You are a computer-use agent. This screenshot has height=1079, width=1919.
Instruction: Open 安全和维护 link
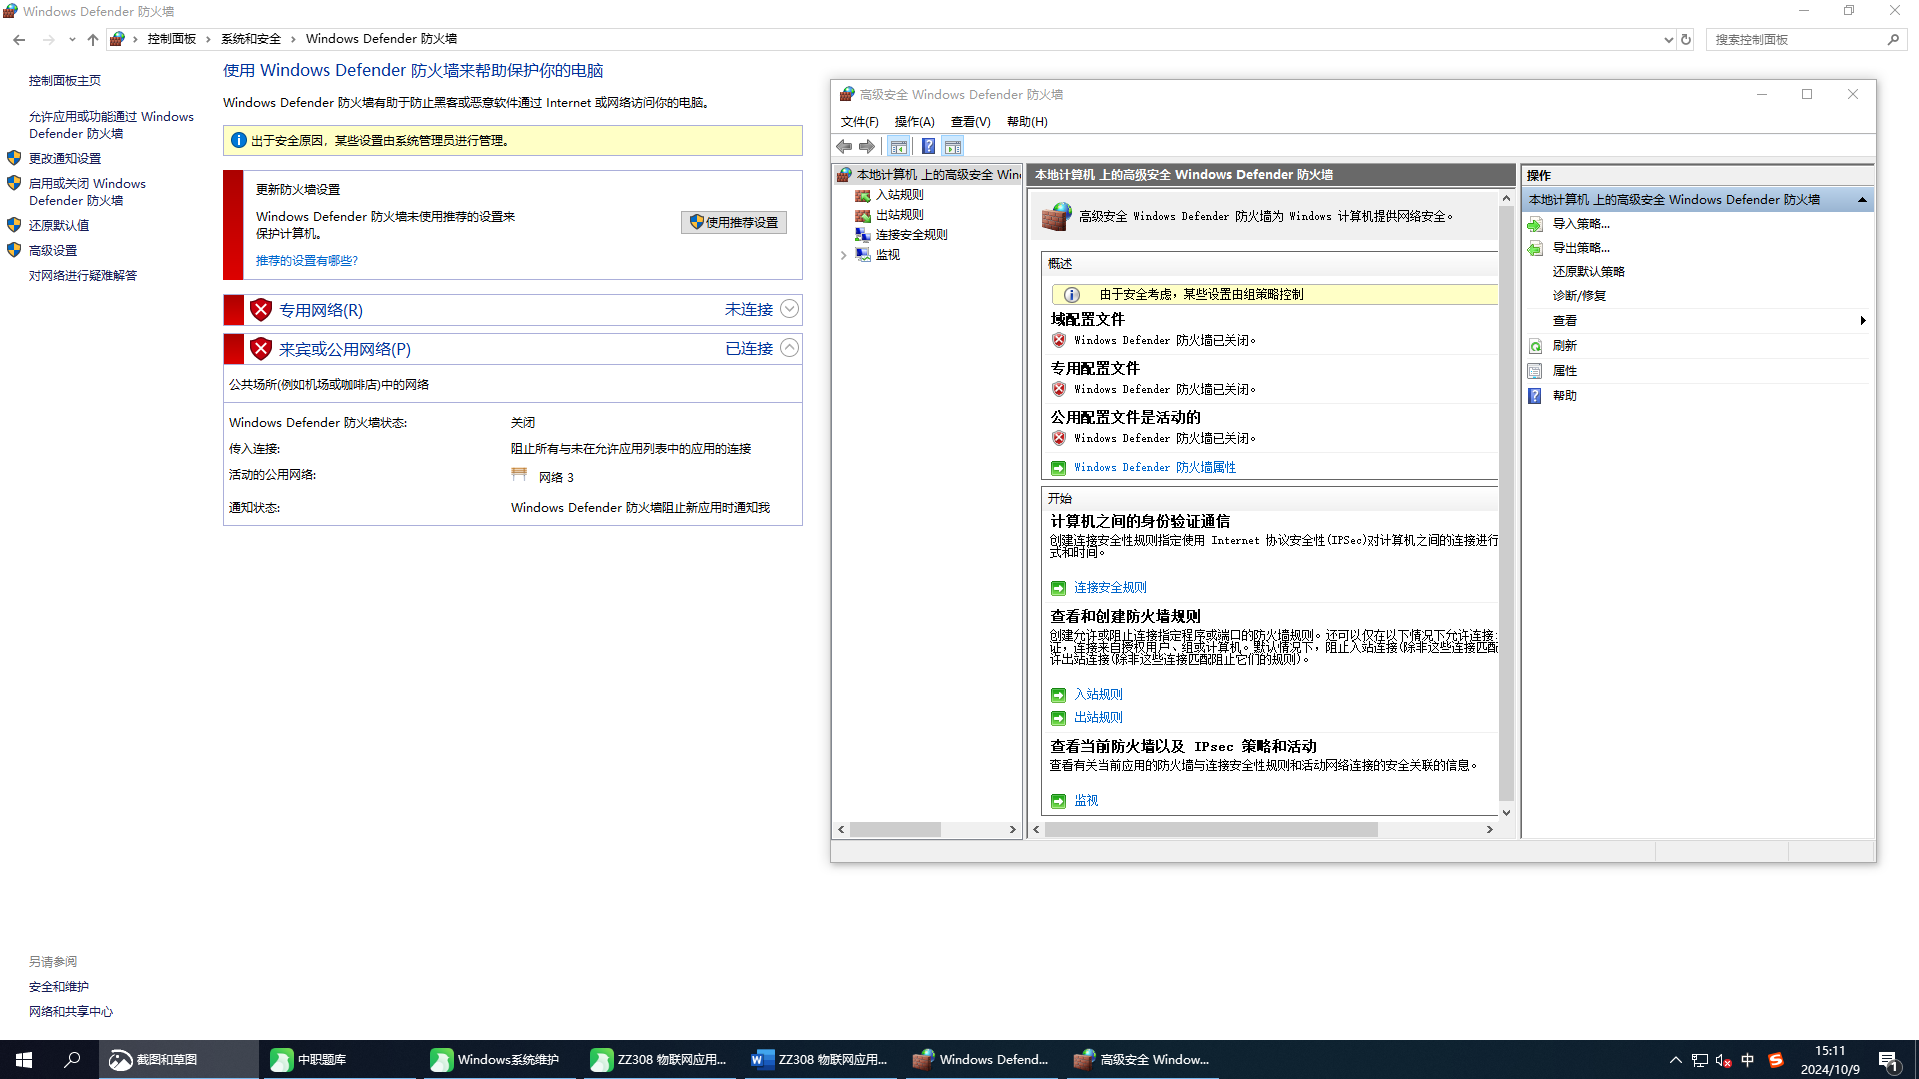click(58, 987)
